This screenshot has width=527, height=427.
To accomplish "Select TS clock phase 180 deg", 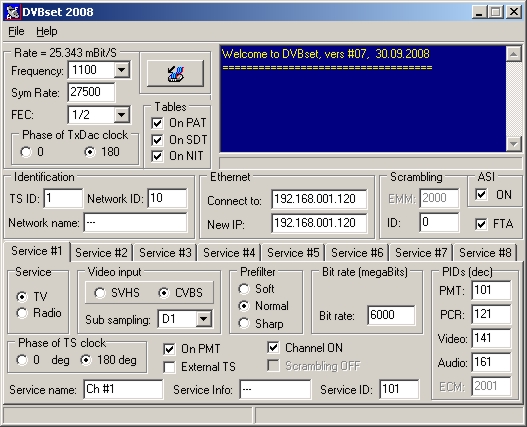I will 86,360.
